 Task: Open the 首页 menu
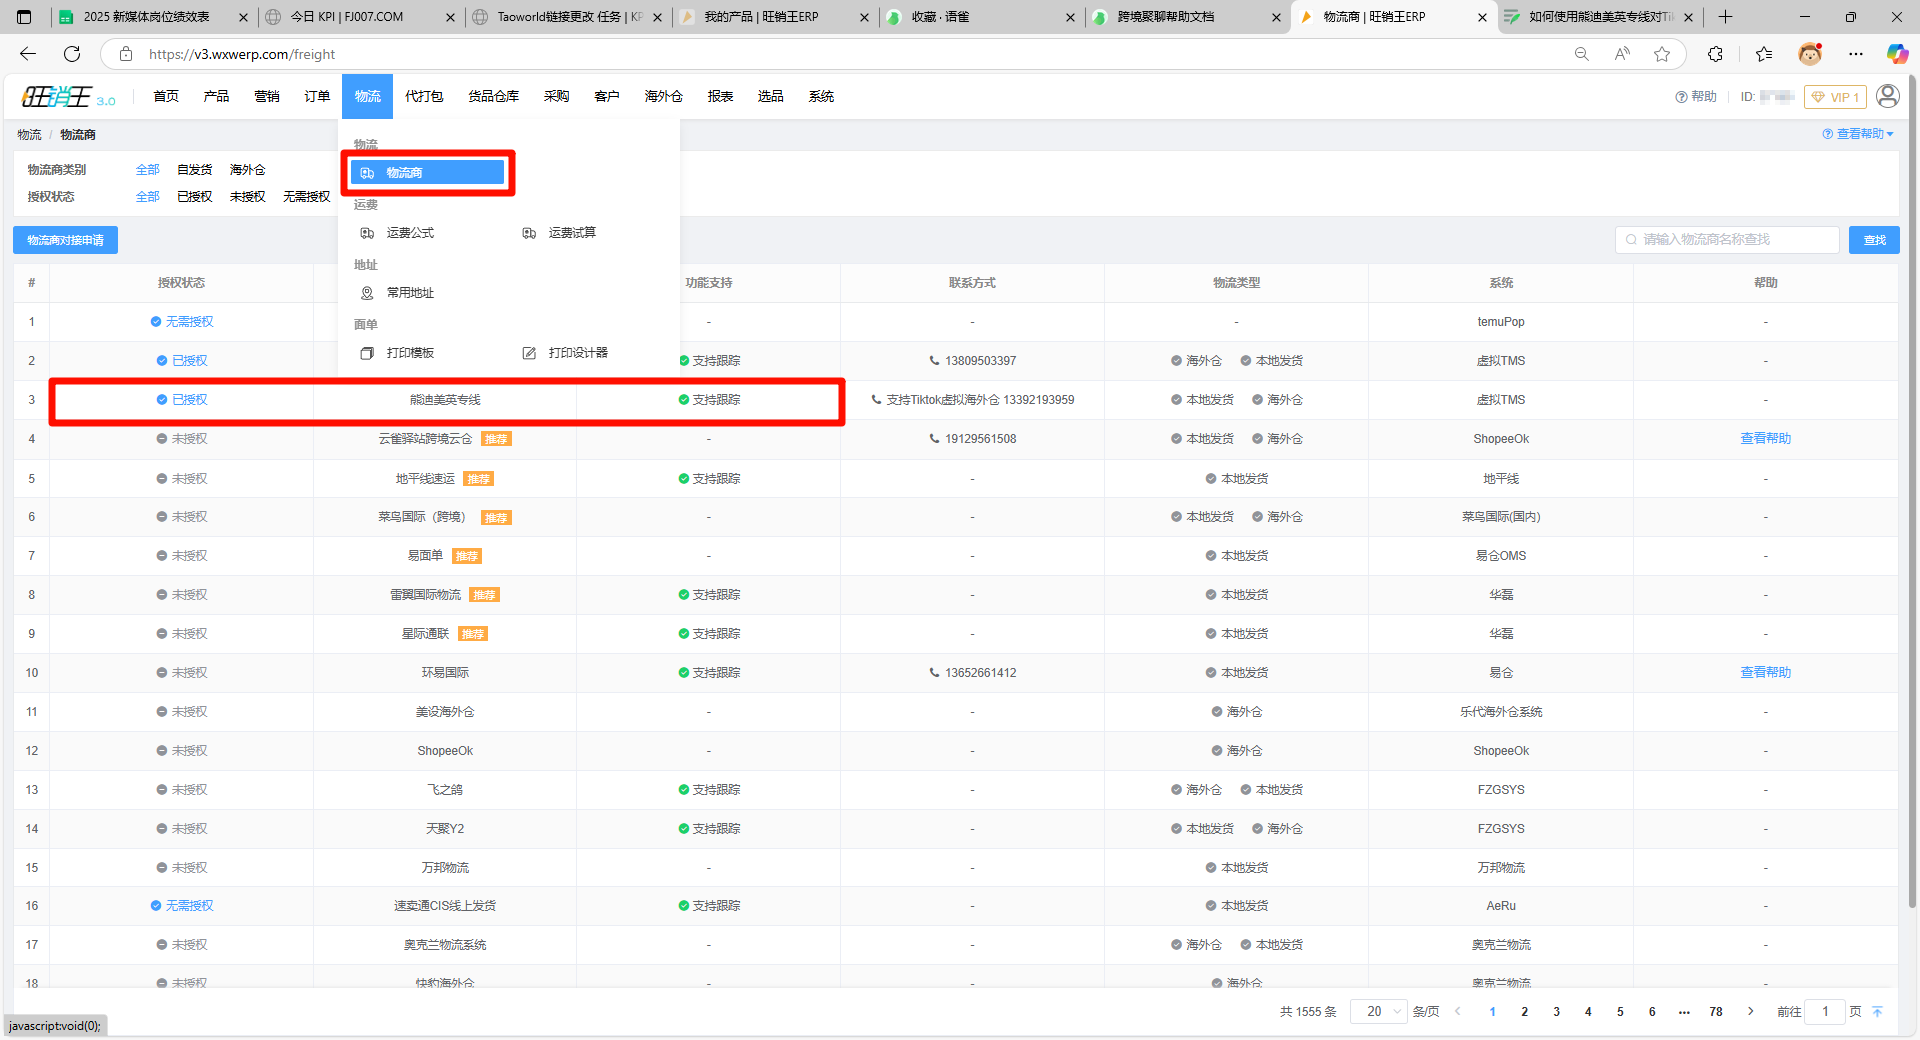pyautogui.click(x=166, y=97)
